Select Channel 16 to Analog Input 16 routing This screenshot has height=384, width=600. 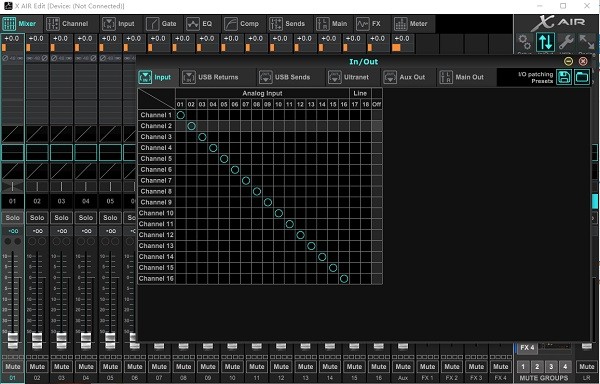pos(344,278)
